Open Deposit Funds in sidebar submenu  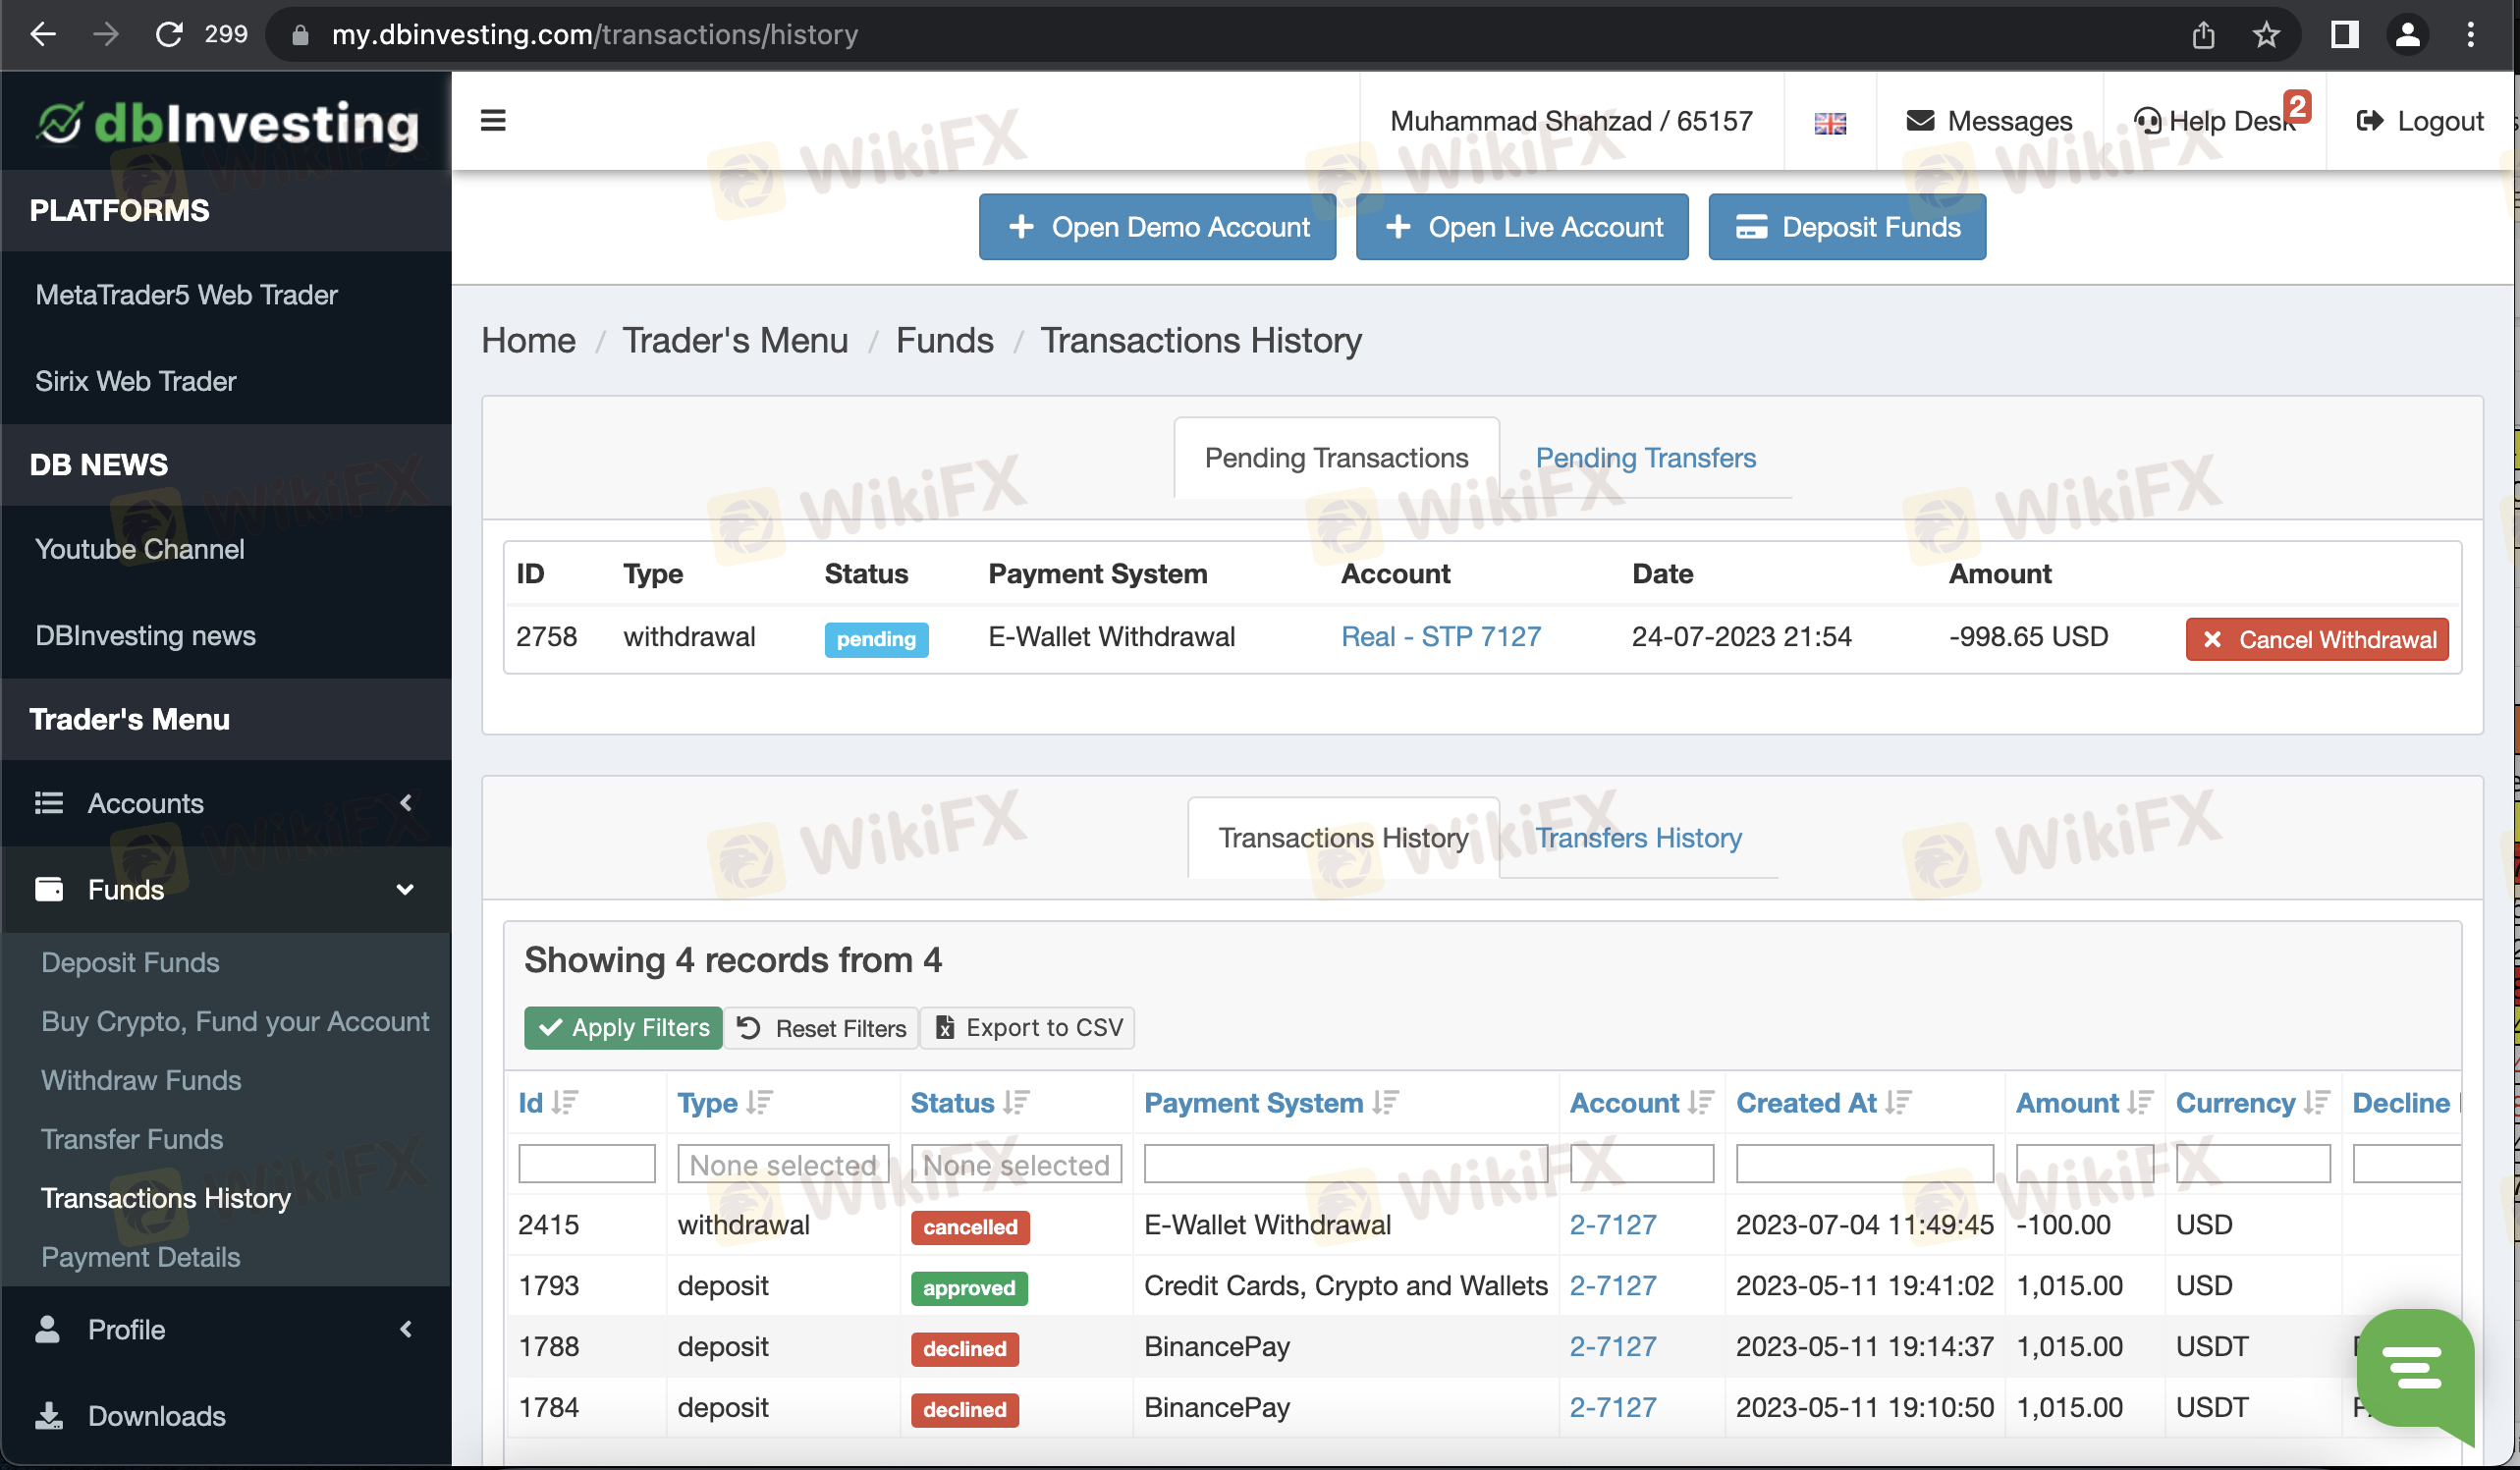click(130, 962)
